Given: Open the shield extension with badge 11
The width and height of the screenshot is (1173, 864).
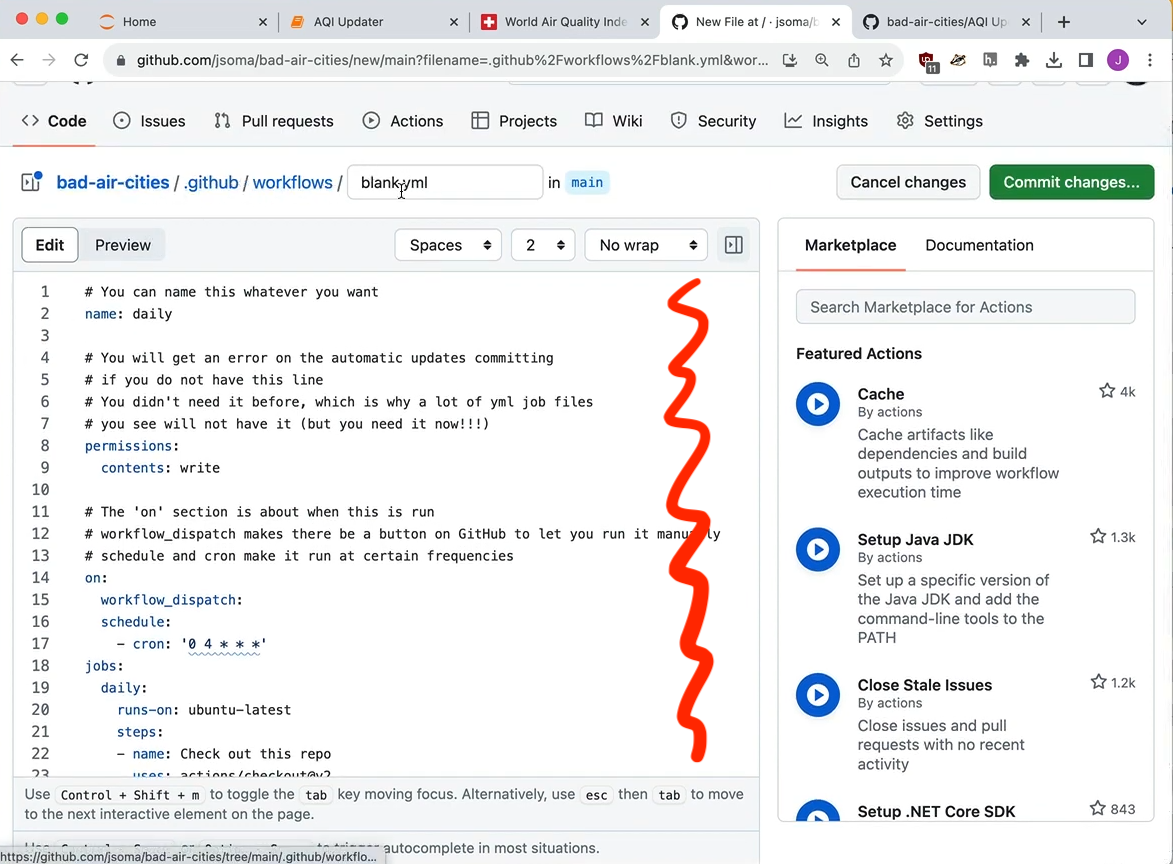Looking at the screenshot, I should [x=928, y=62].
